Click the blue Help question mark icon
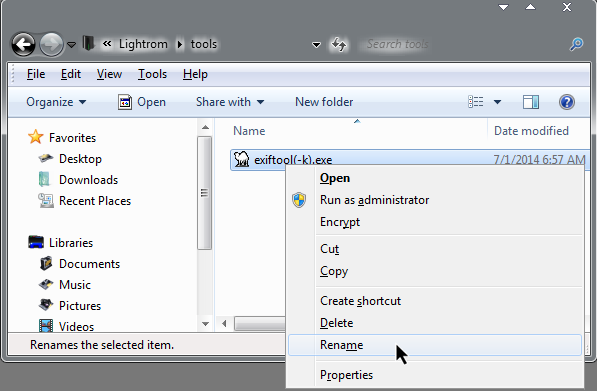Screen dimensions: 597x391 [567, 102]
